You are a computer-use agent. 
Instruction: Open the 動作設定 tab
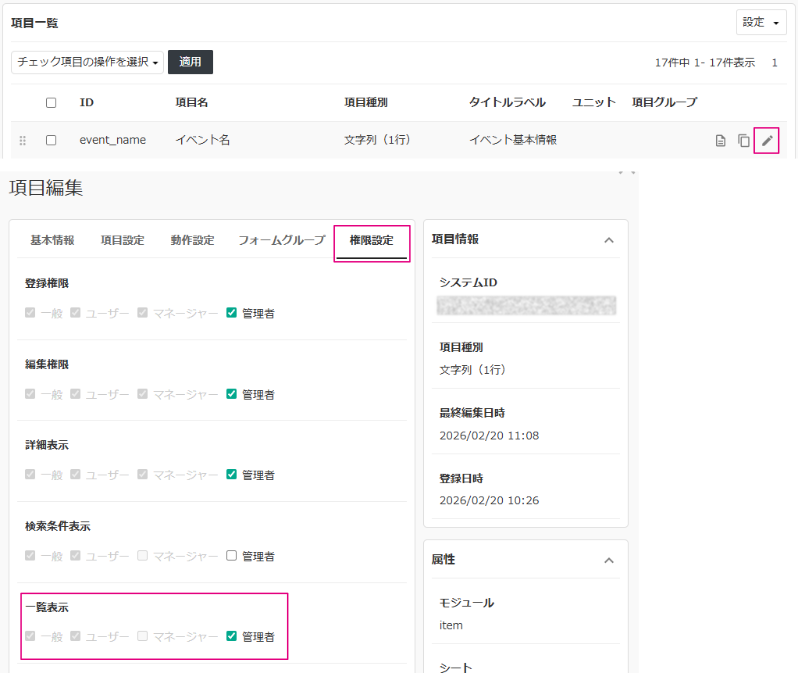[x=192, y=240]
